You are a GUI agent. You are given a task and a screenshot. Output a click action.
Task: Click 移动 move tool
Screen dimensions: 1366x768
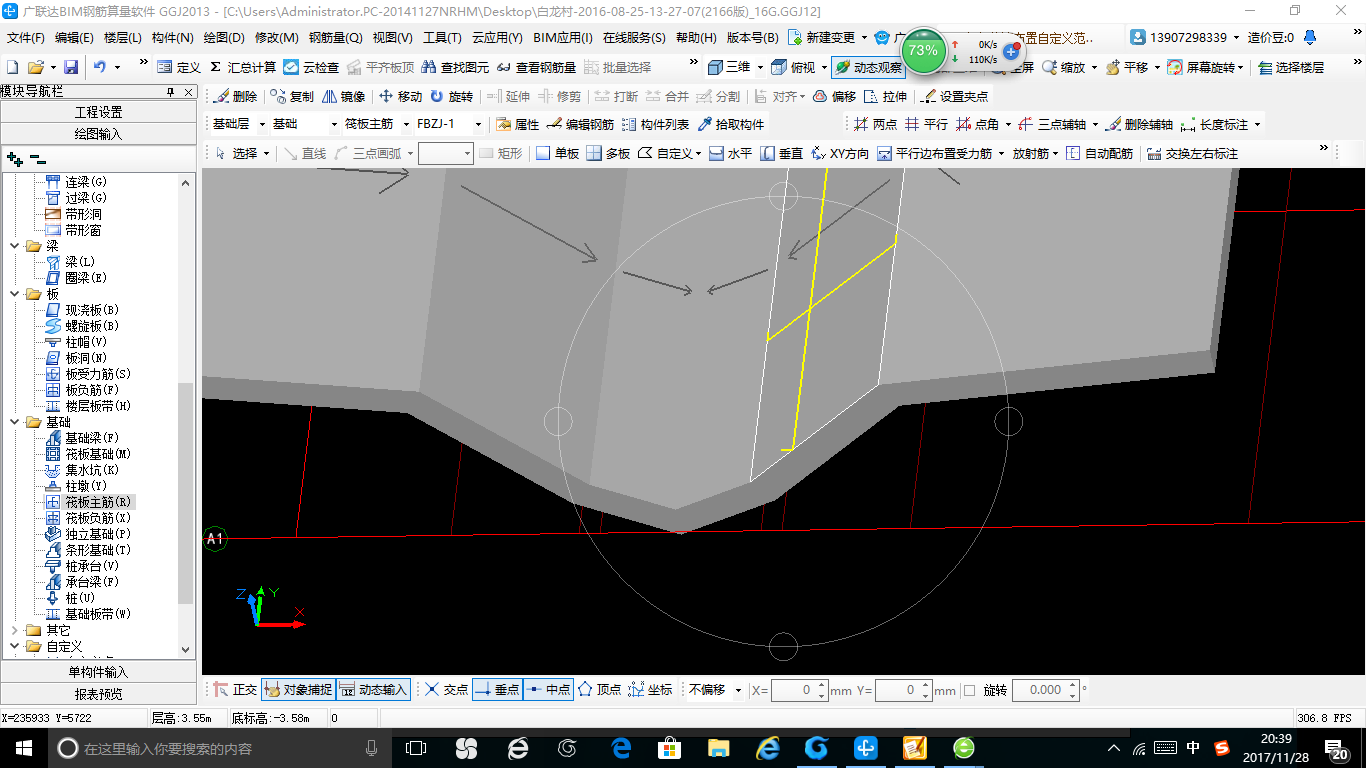tap(400, 97)
